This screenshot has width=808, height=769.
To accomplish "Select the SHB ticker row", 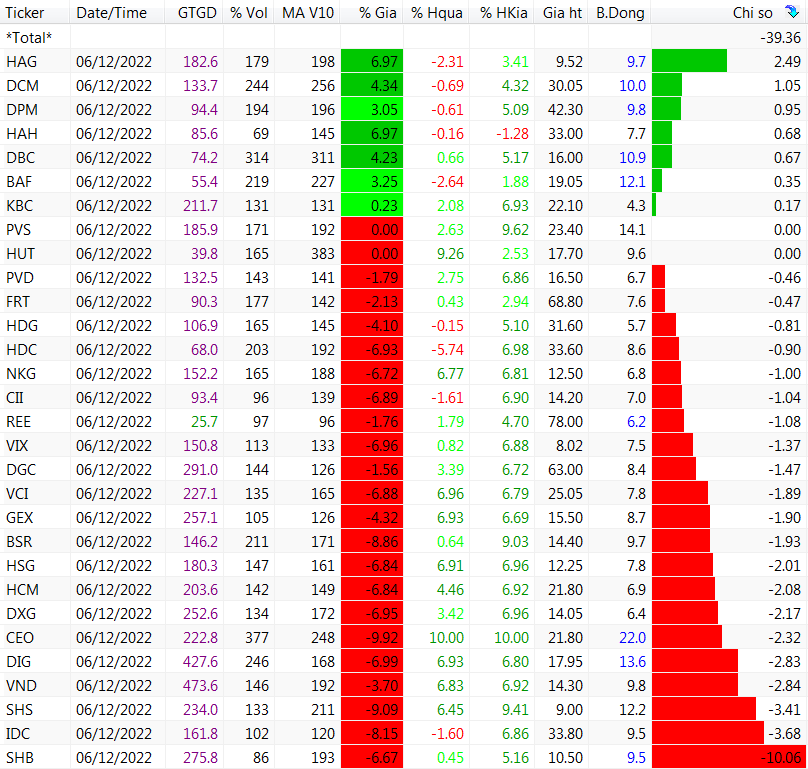I will pos(404,757).
